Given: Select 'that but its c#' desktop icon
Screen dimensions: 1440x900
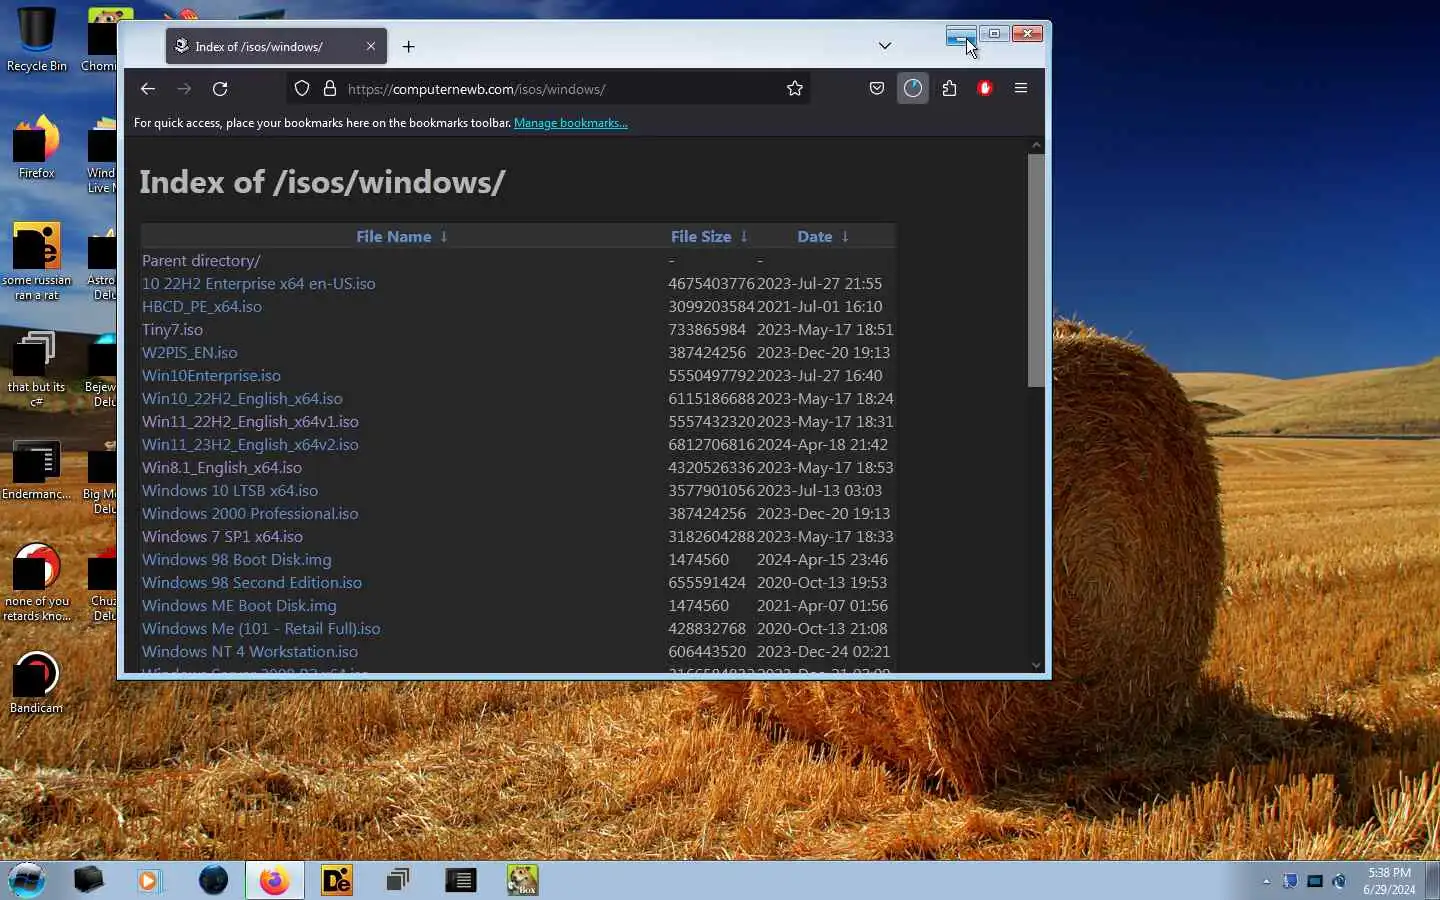Looking at the screenshot, I should point(36,368).
